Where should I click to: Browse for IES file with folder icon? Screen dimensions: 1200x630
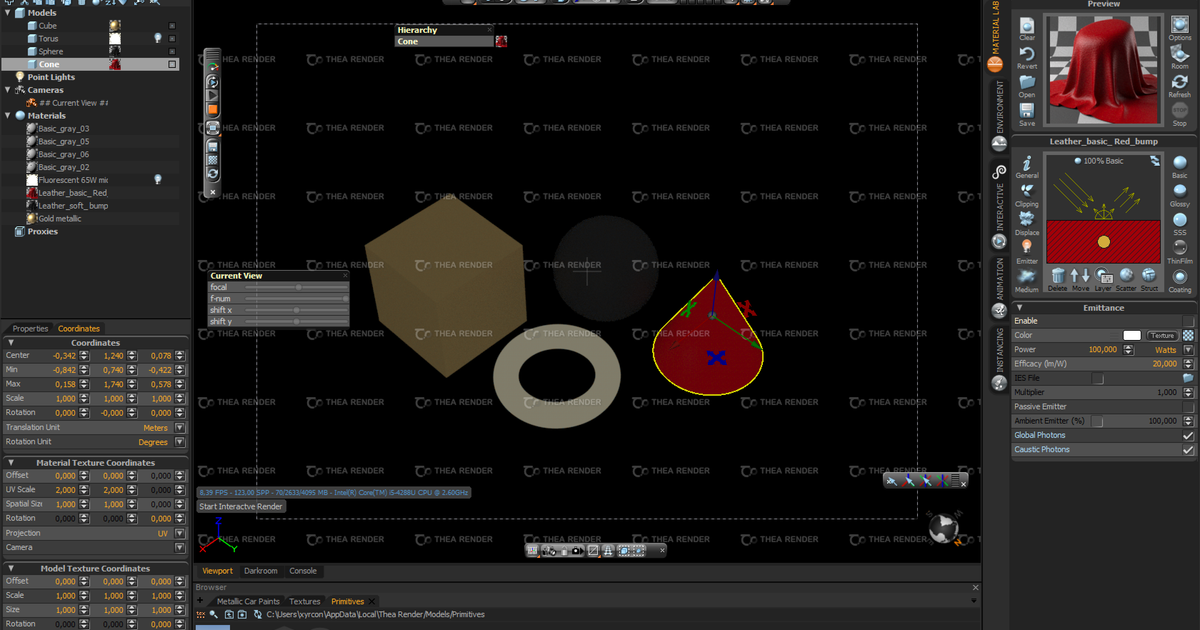(x=1188, y=379)
